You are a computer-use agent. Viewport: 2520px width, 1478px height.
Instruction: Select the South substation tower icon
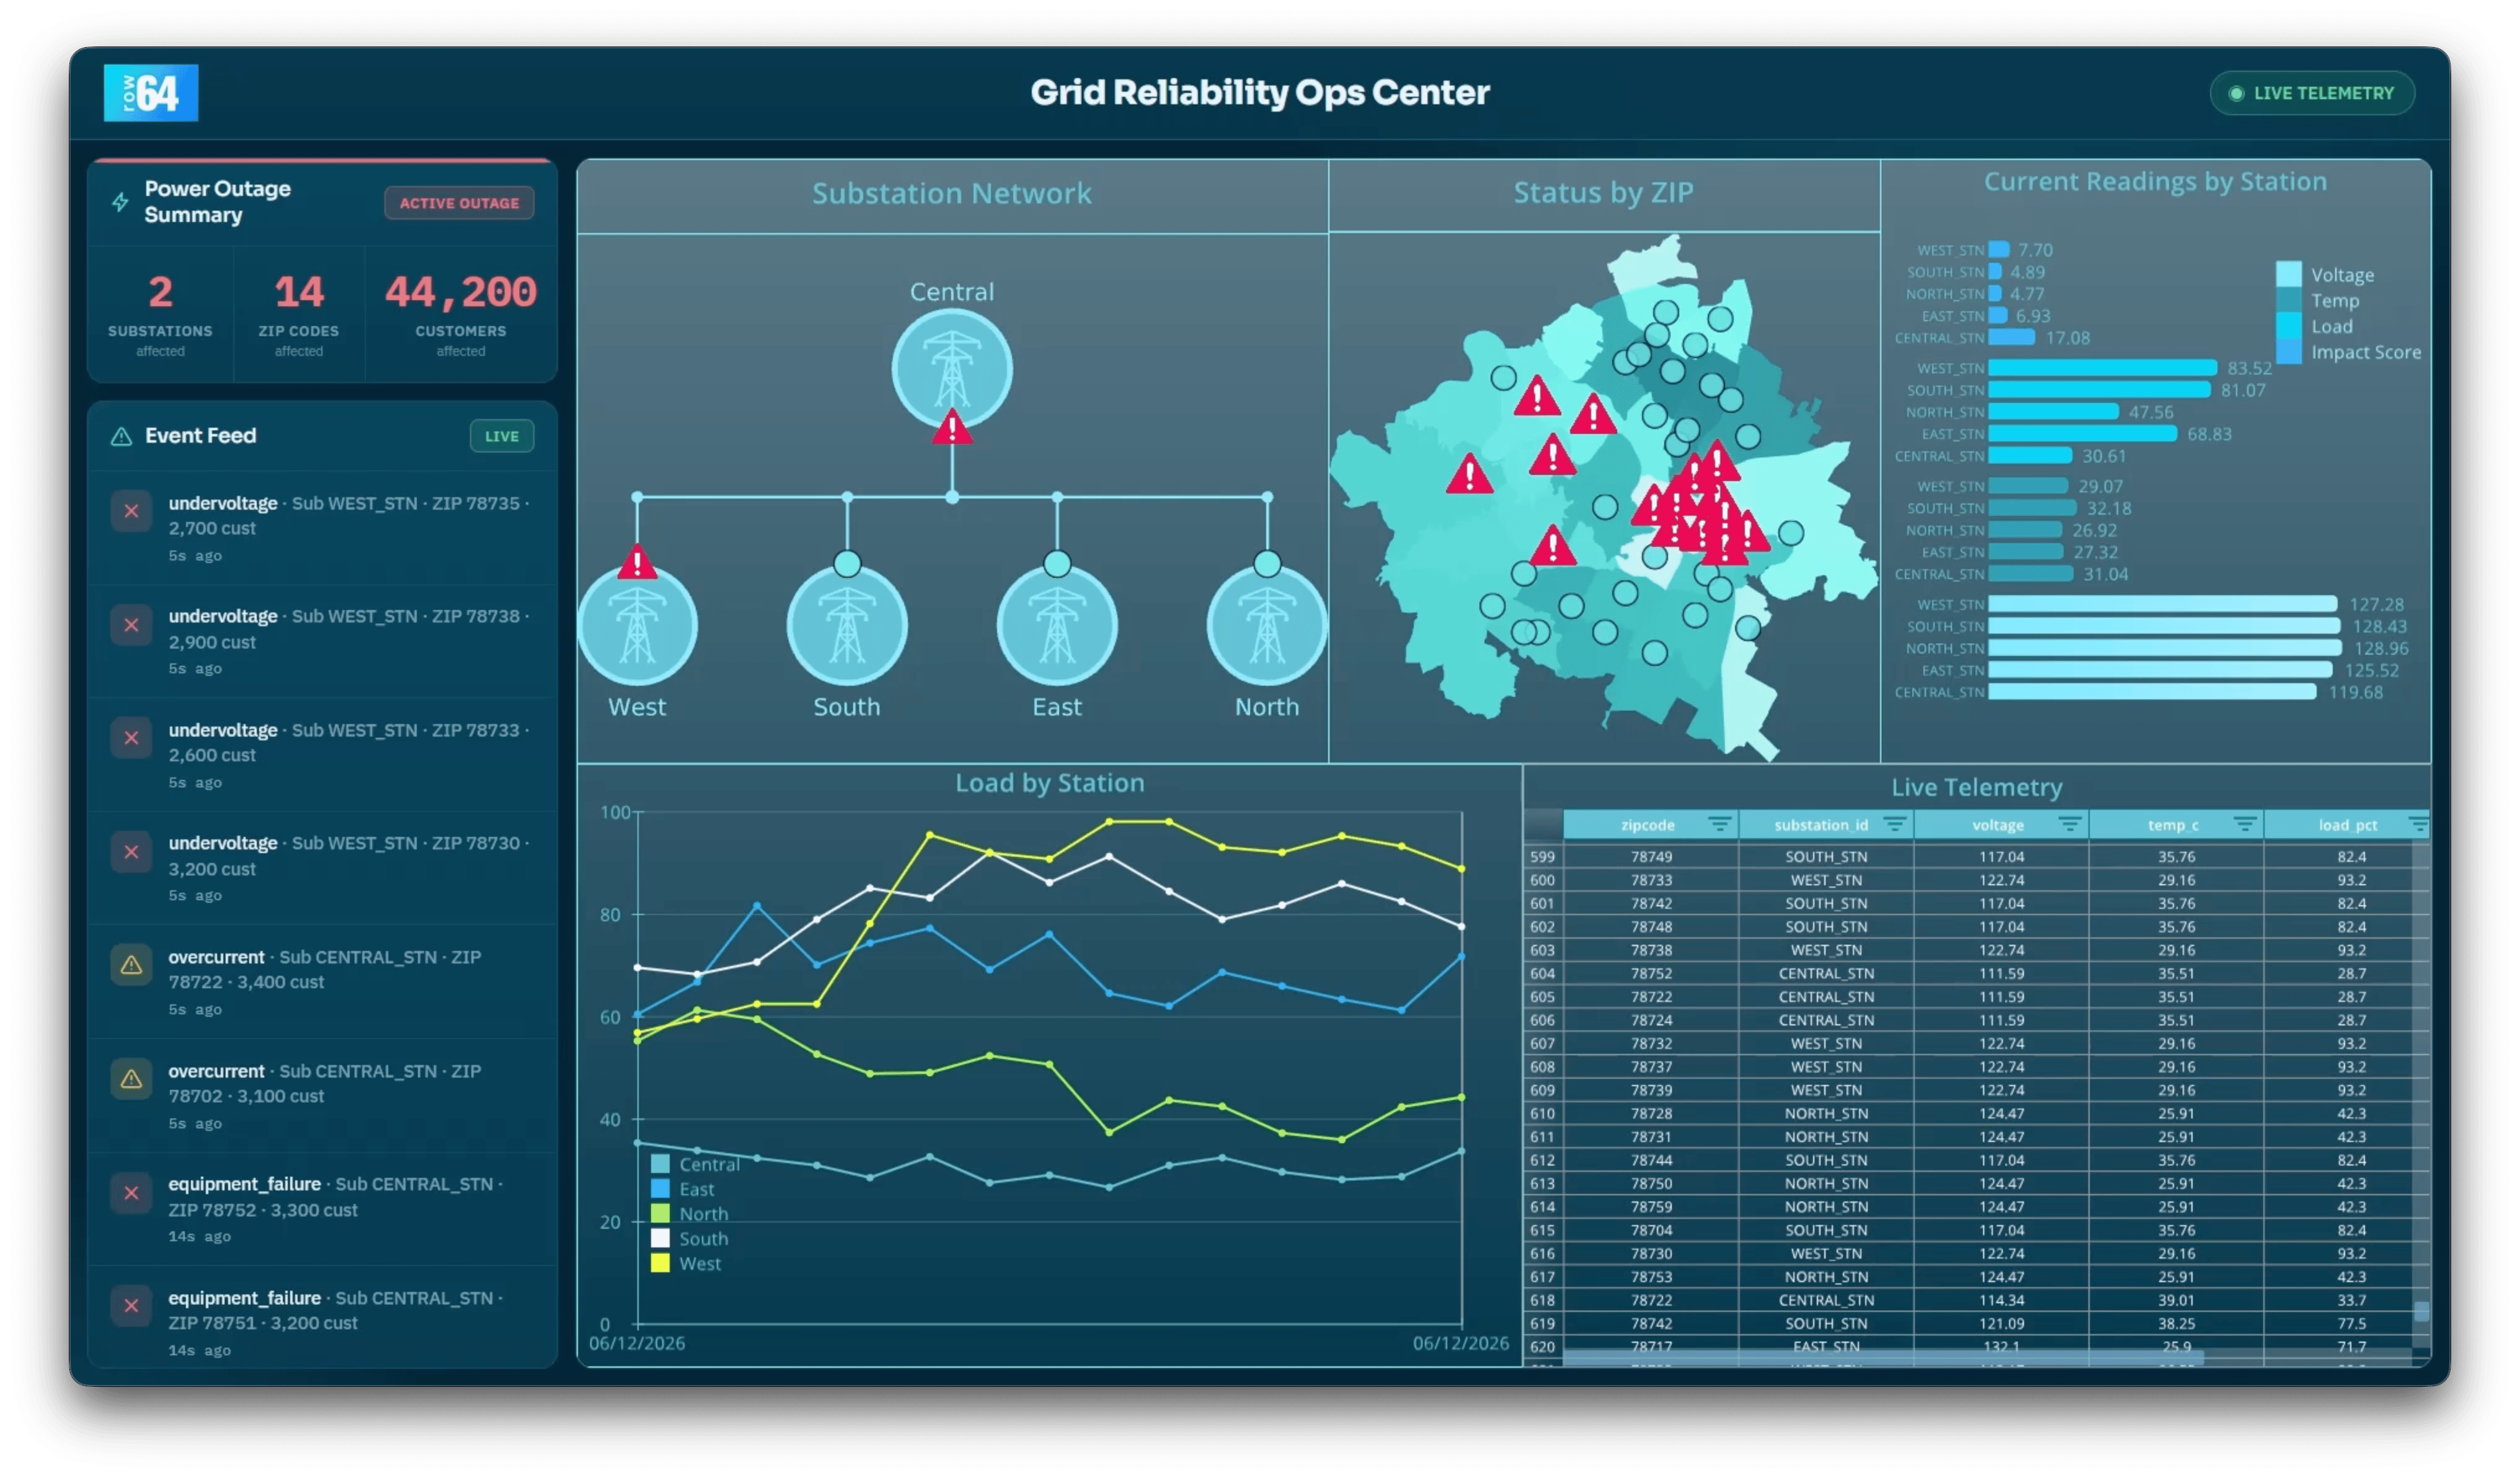click(847, 627)
